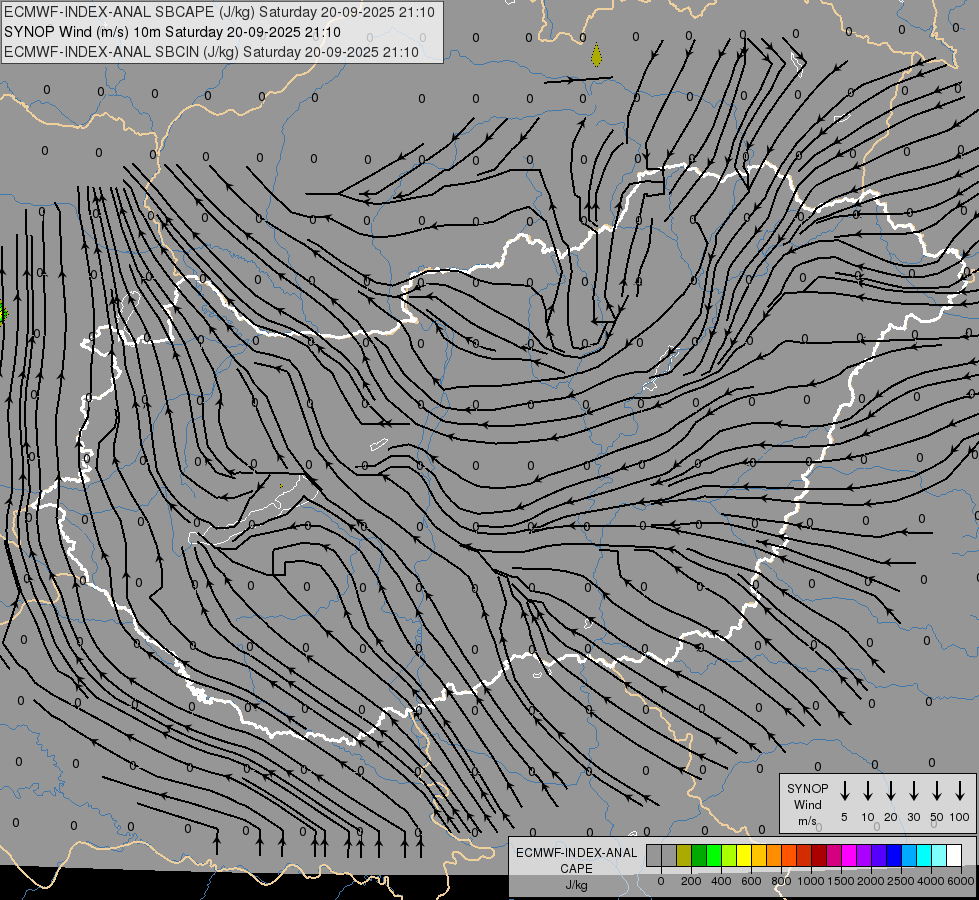Click the 100 m/s wind arrow in legend
979x900 pixels.
coord(960,790)
